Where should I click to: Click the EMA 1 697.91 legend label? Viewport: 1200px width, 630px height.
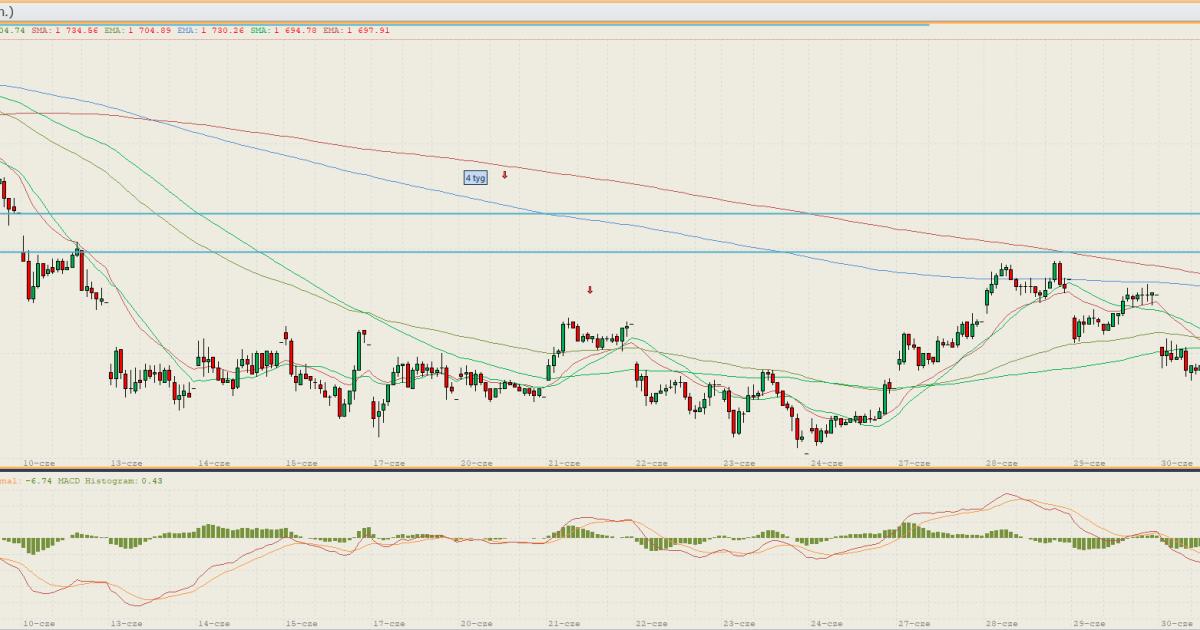pyautogui.click(x=356, y=31)
